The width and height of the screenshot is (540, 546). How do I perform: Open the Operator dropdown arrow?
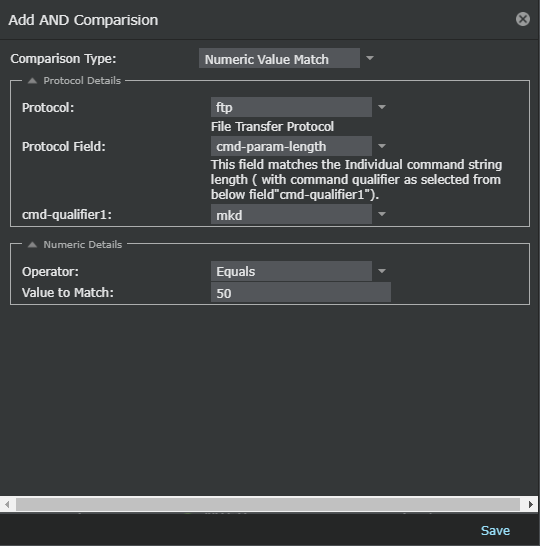[x=382, y=271]
